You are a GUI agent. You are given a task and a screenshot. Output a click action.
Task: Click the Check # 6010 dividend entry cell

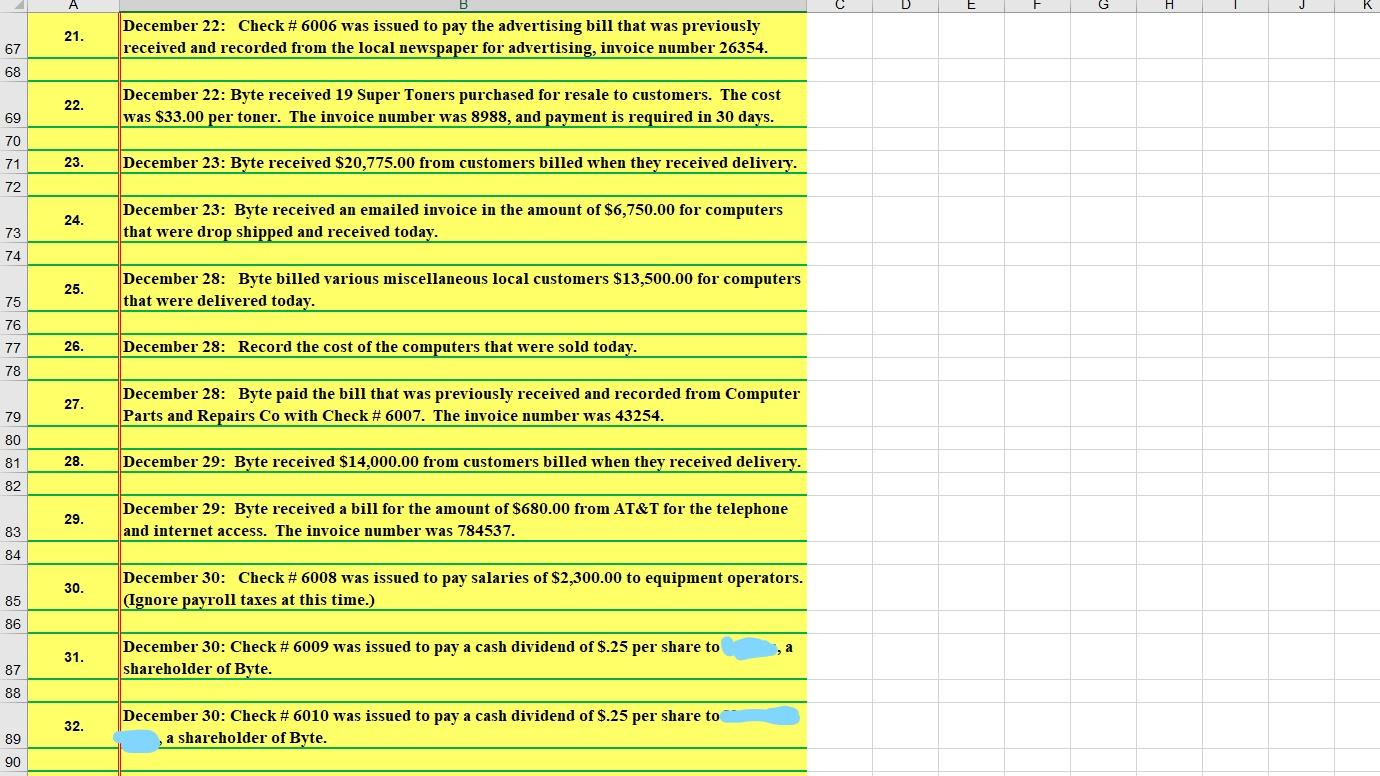[462, 726]
